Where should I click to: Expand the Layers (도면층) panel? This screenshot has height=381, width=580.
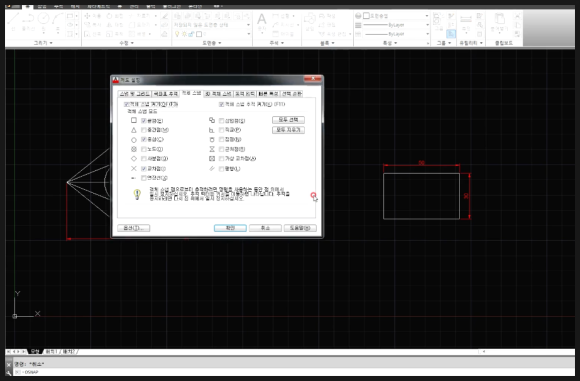click(x=212, y=43)
